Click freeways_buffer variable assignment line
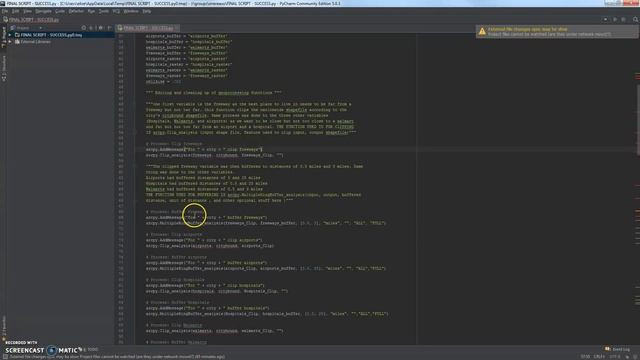Screen dimensions: 640x360 pos(187,53)
